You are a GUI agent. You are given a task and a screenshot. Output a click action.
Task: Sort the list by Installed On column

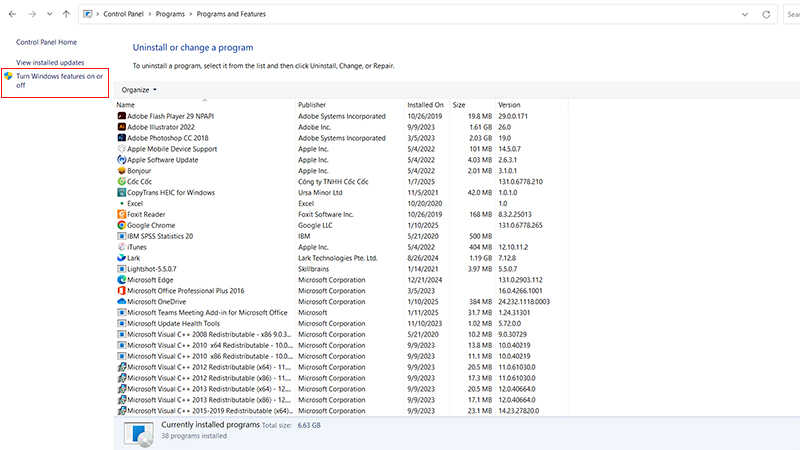(x=426, y=105)
